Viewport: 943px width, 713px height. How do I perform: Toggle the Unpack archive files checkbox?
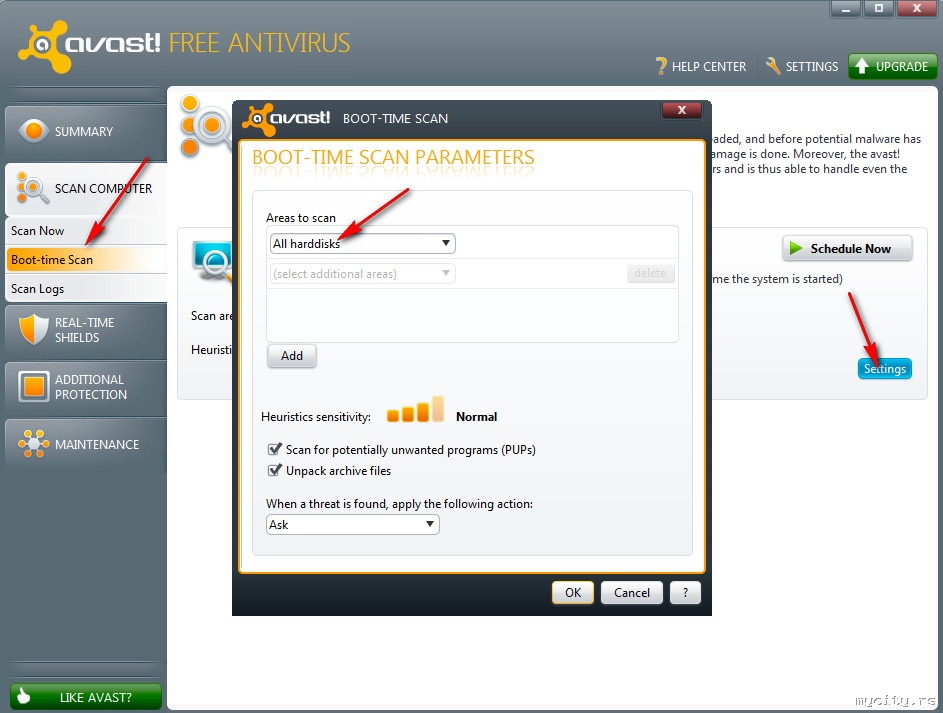(275, 470)
